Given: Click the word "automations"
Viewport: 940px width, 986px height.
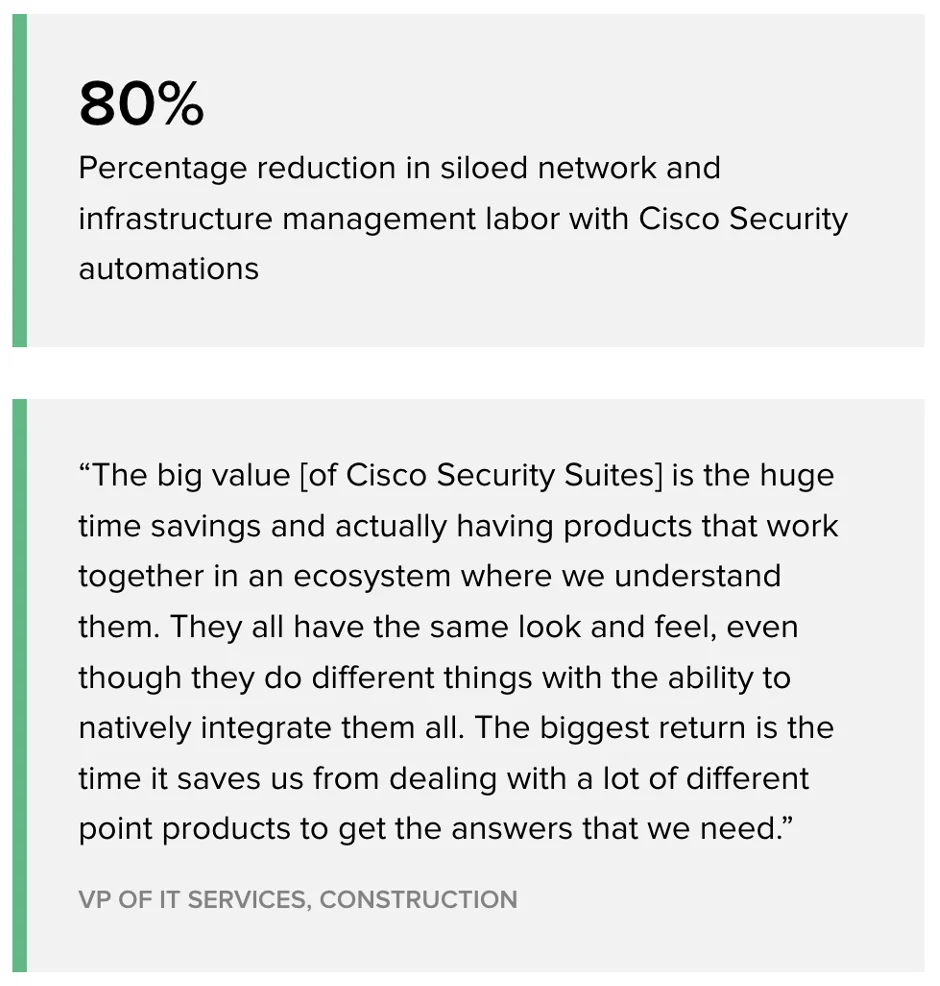Looking at the screenshot, I should tap(168, 268).
